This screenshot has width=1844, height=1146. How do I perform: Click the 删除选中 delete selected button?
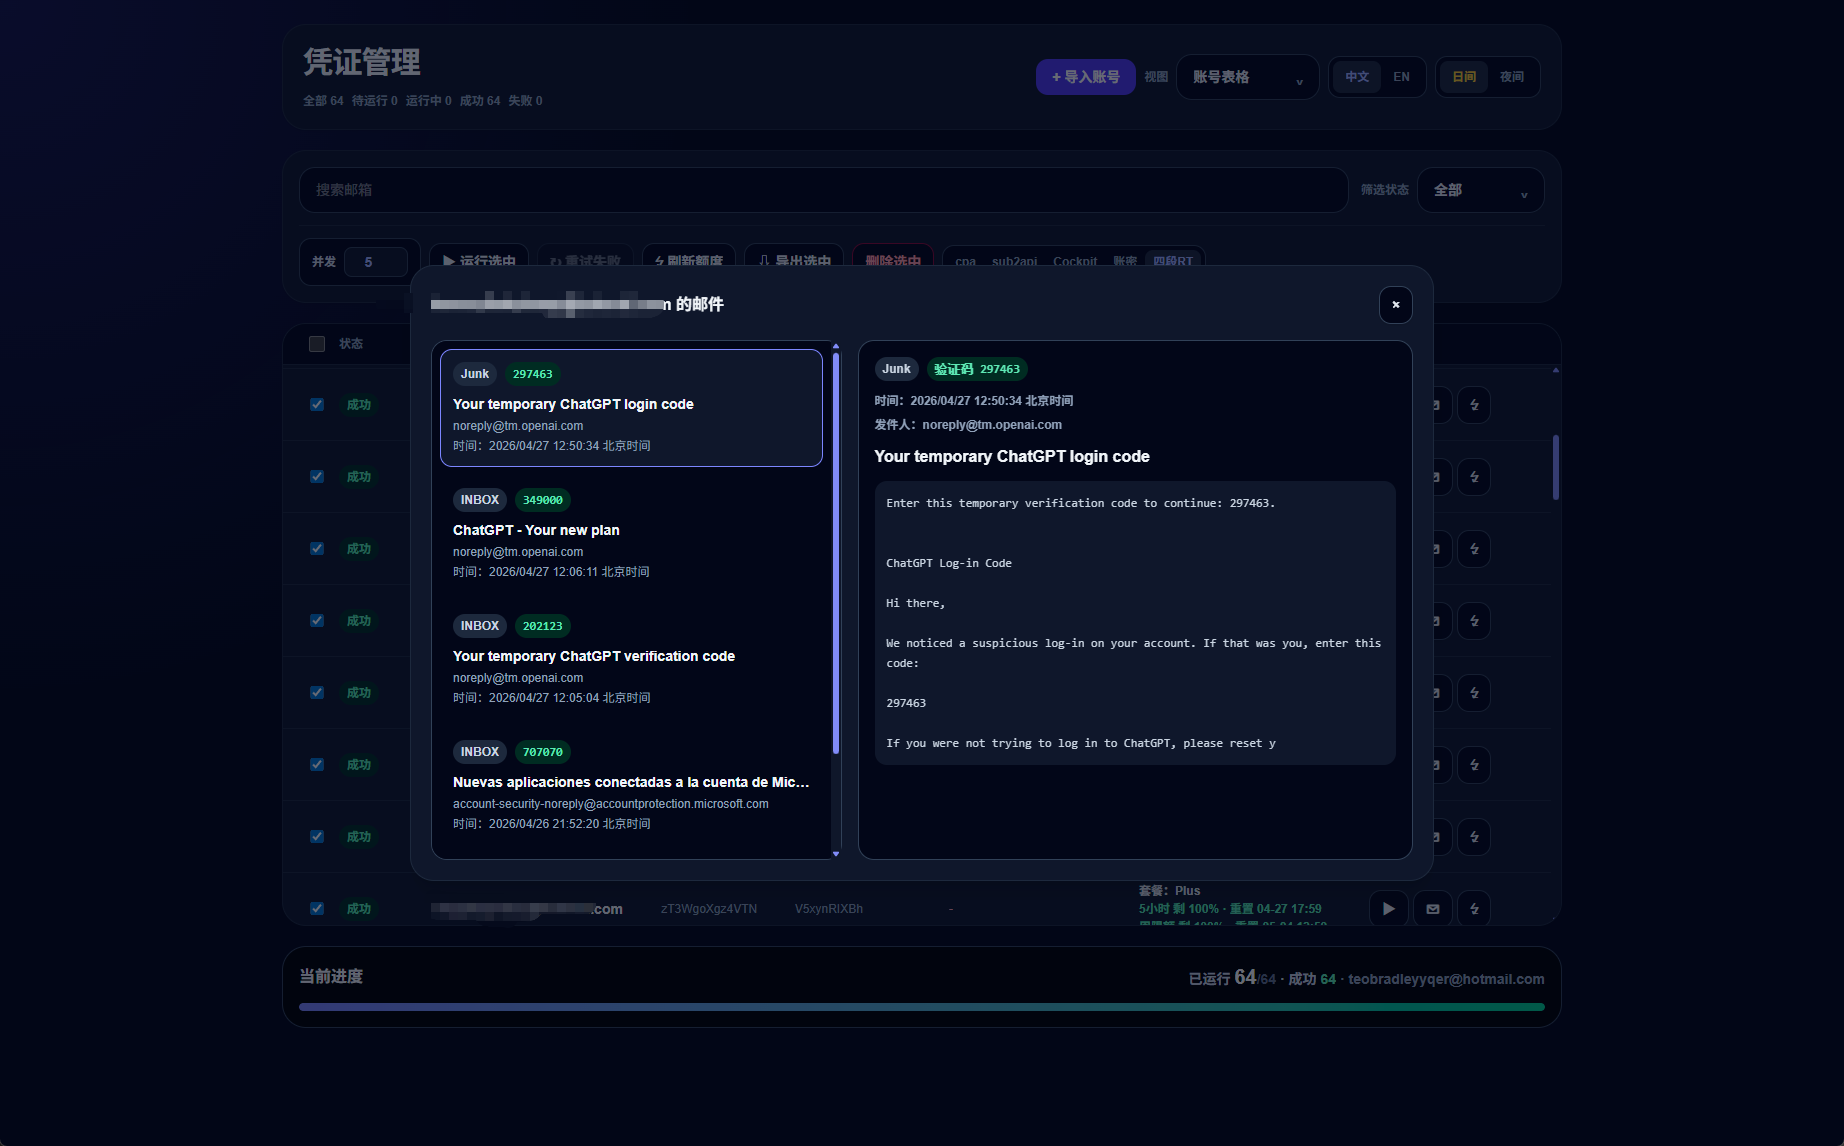coord(893,258)
